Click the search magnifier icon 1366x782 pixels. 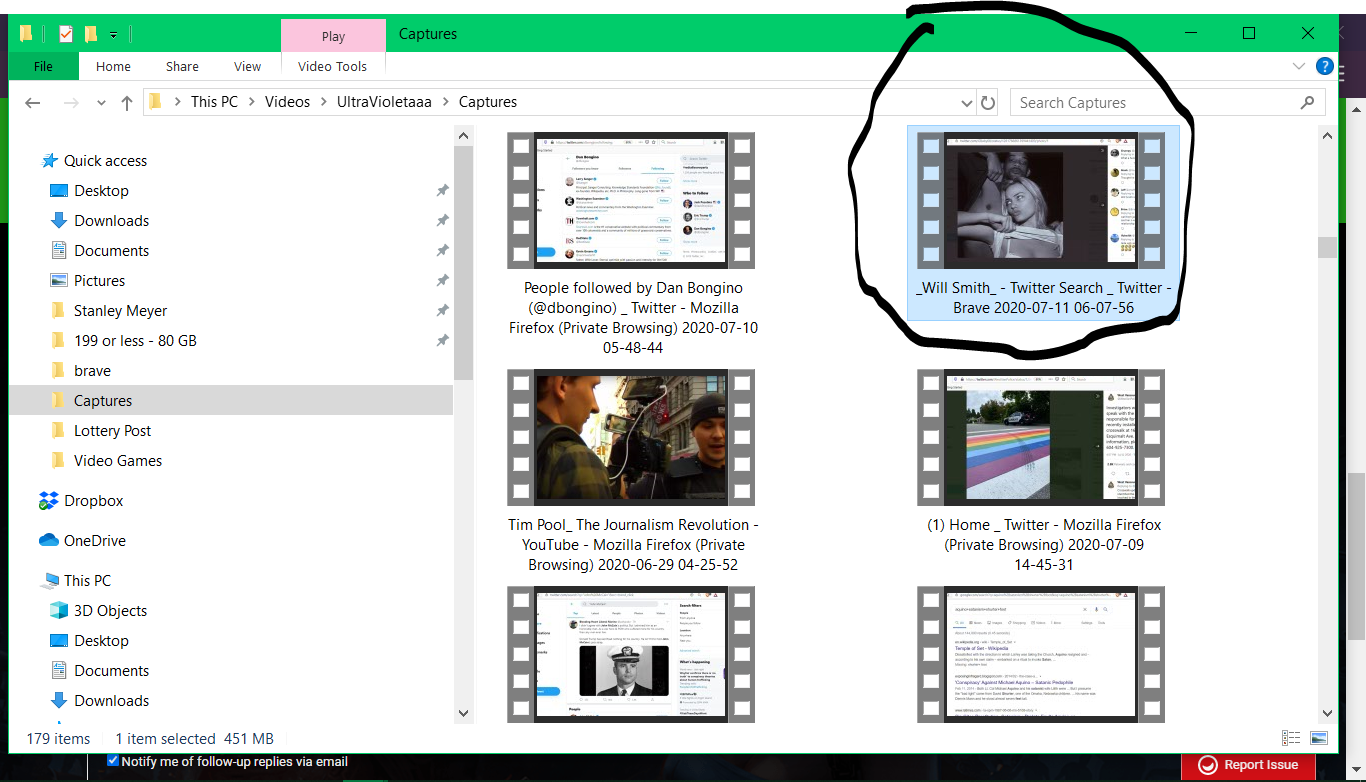click(1307, 102)
